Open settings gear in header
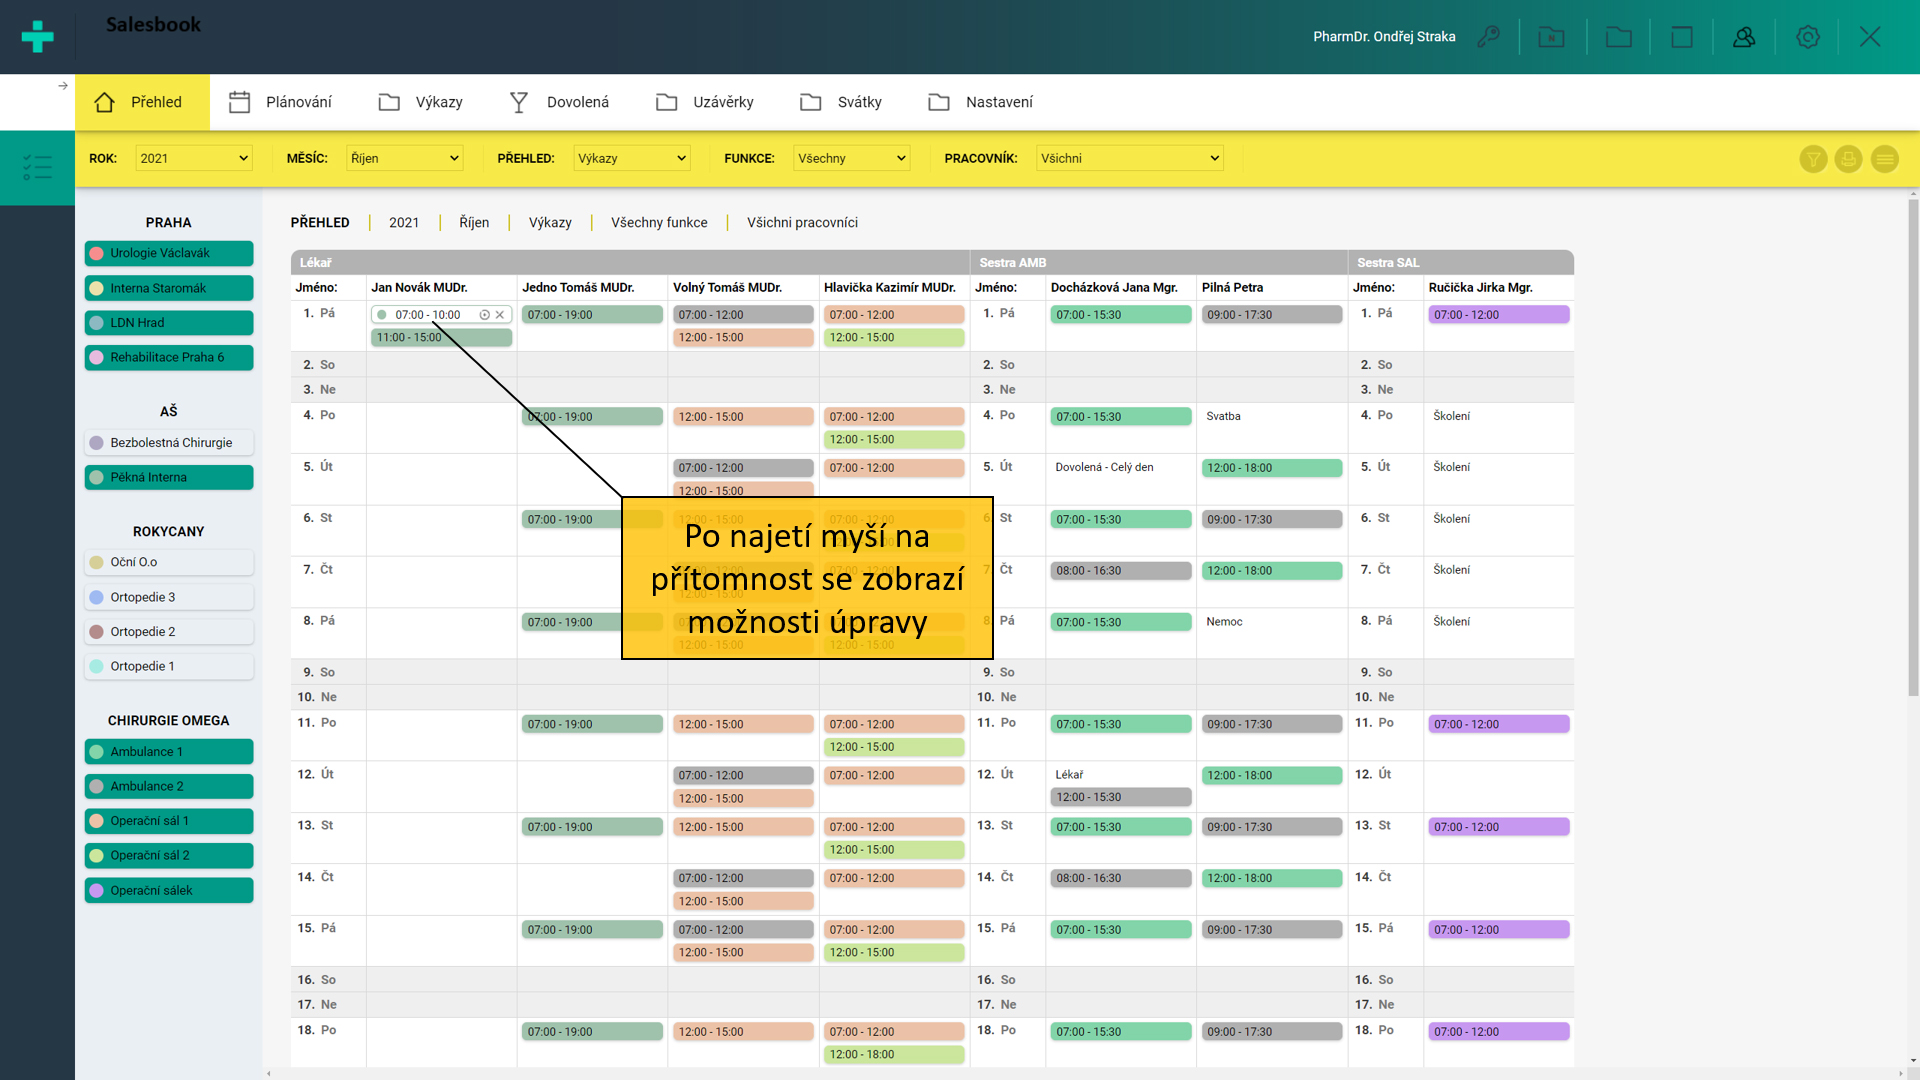This screenshot has width=1920, height=1080. [x=1807, y=37]
